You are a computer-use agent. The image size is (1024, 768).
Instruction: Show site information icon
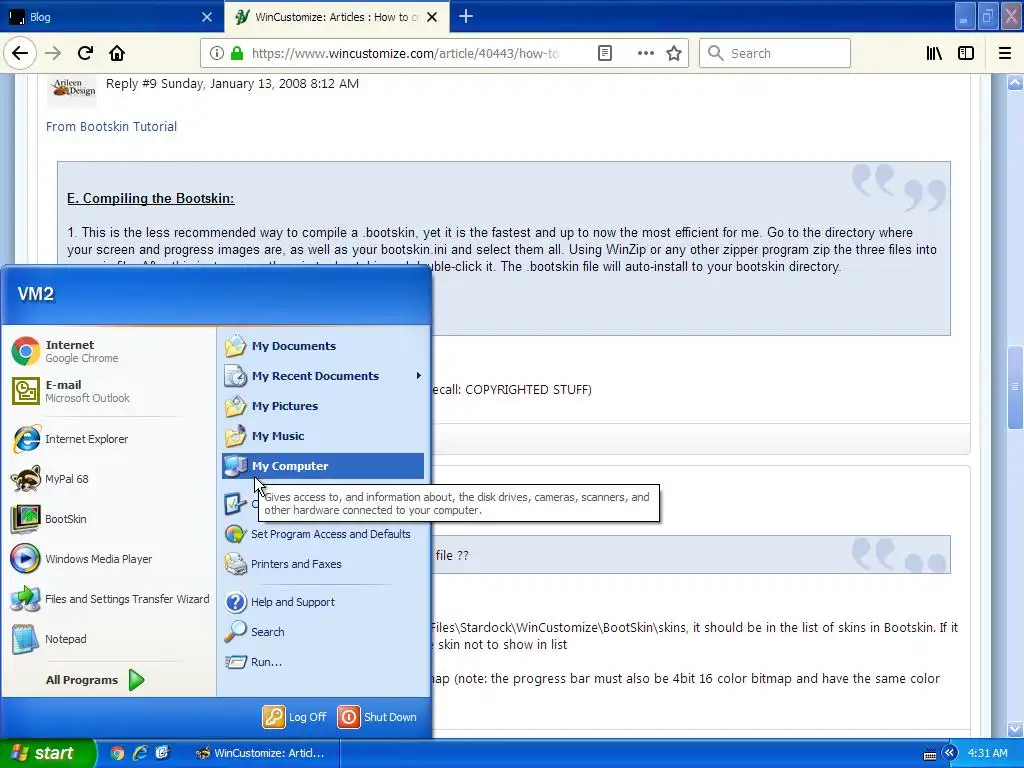(x=217, y=53)
